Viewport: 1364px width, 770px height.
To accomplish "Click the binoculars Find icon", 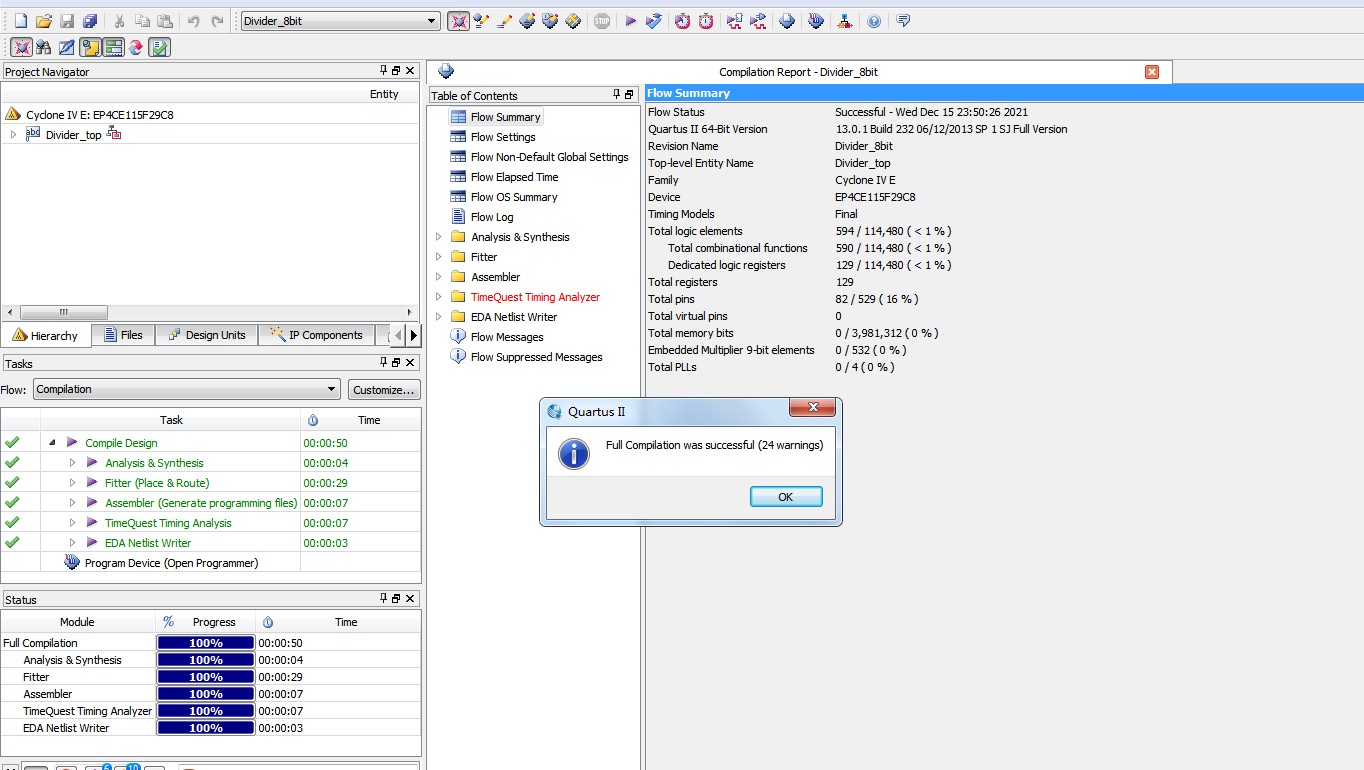I will (x=43, y=47).
